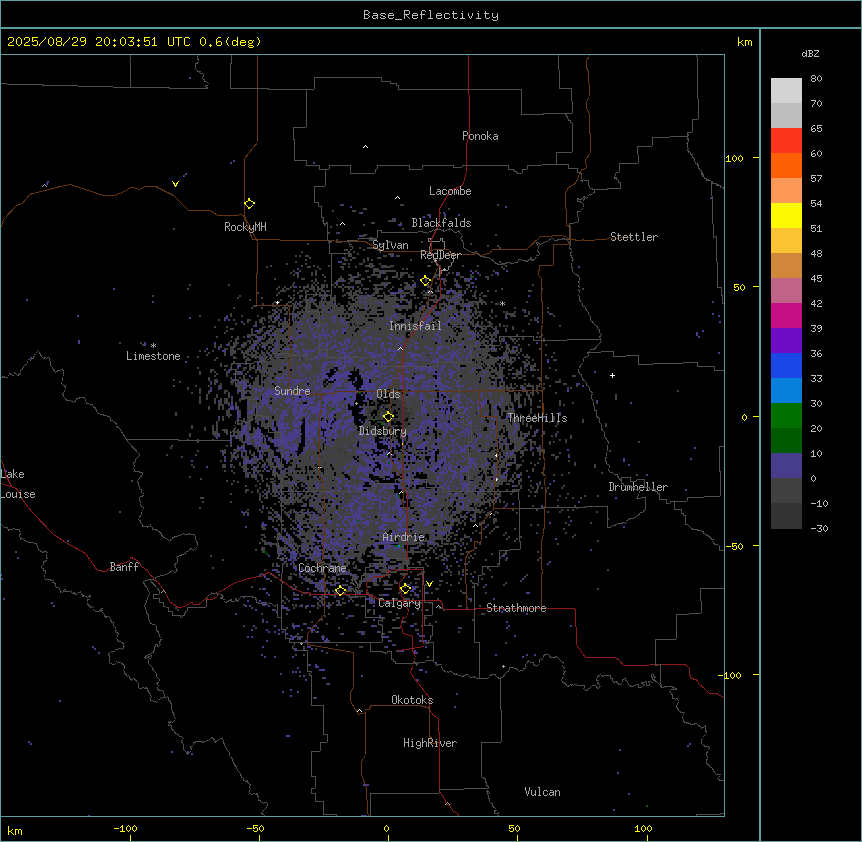Select the yellow diamond marker between Olds and Didsbury

tap(388, 417)
